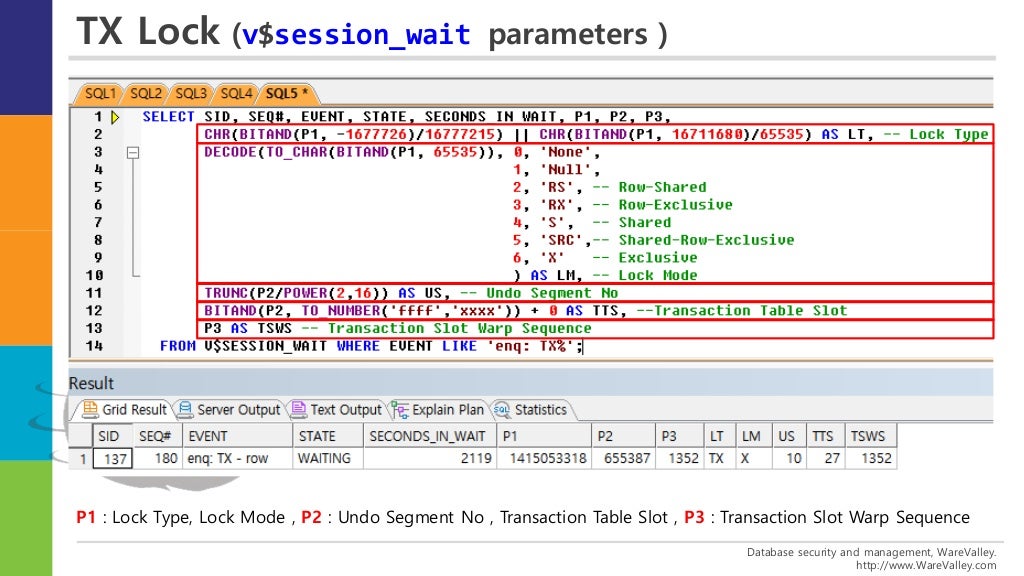Screen dimensions: 1024x576
Task: Open the http://www.WareValley.com link
Action: coord(926,566)
